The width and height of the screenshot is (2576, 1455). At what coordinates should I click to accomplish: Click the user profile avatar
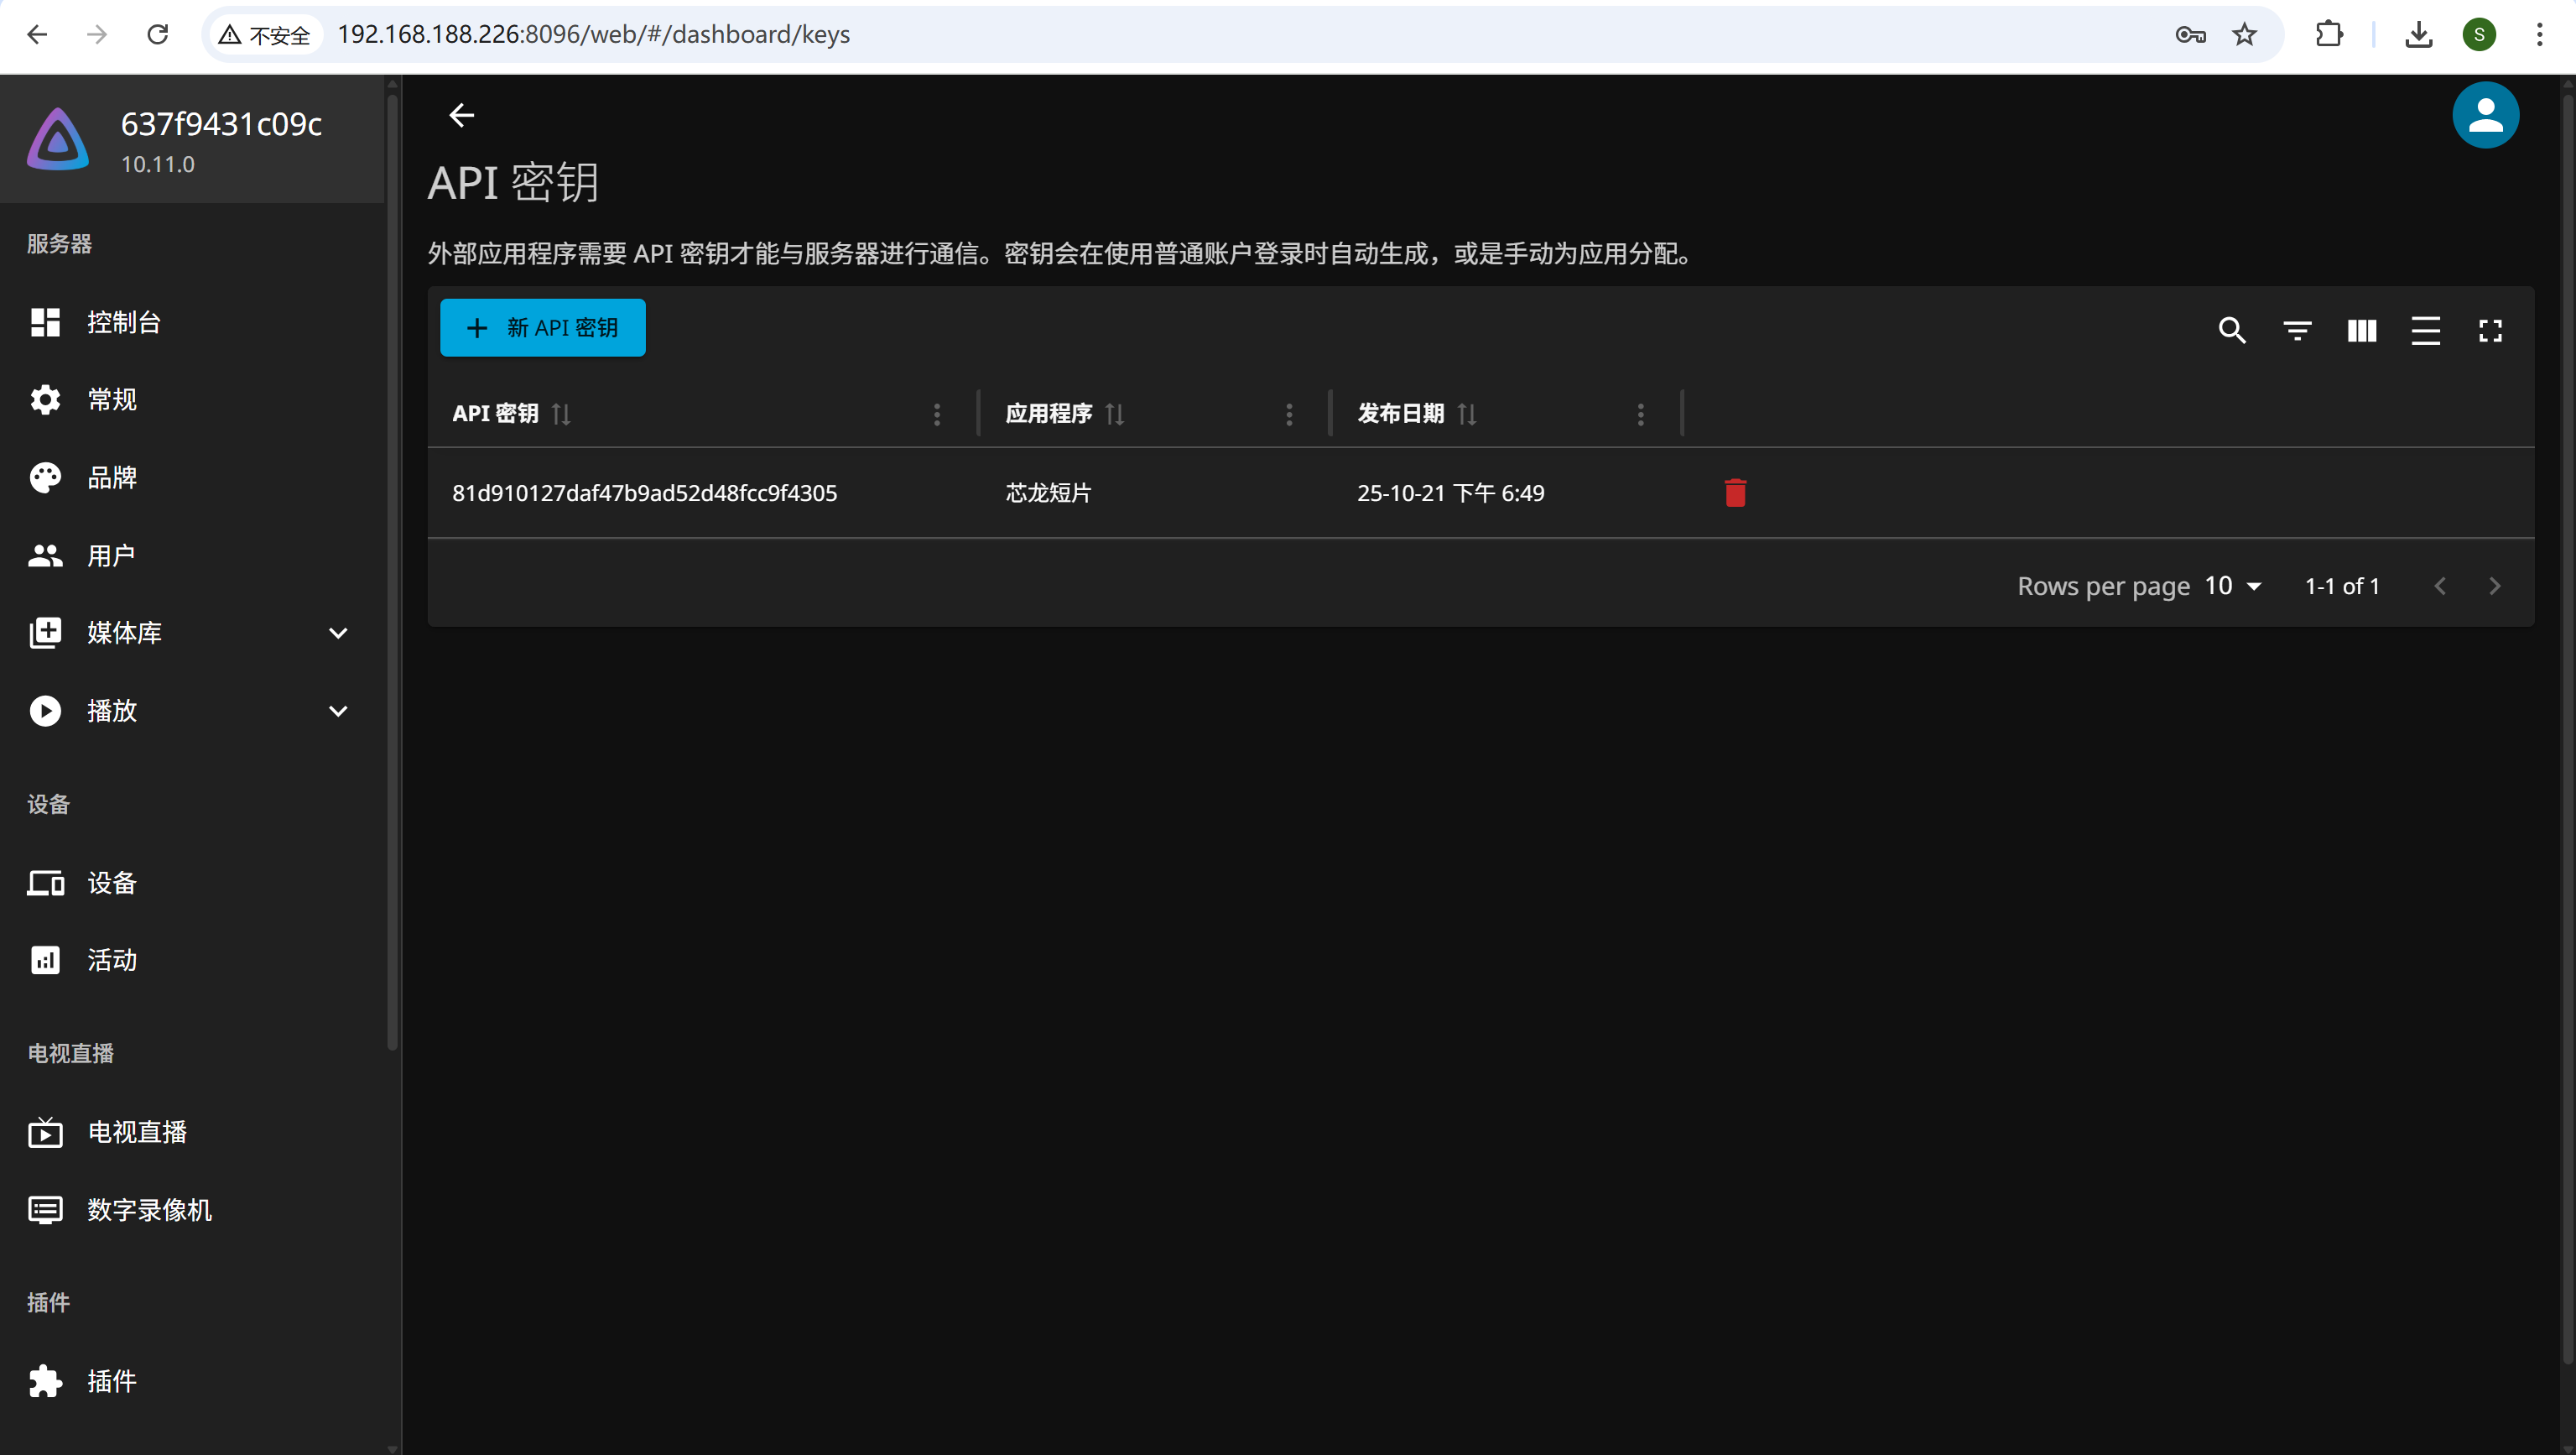pyautogui.click(x=2485, y=115)
